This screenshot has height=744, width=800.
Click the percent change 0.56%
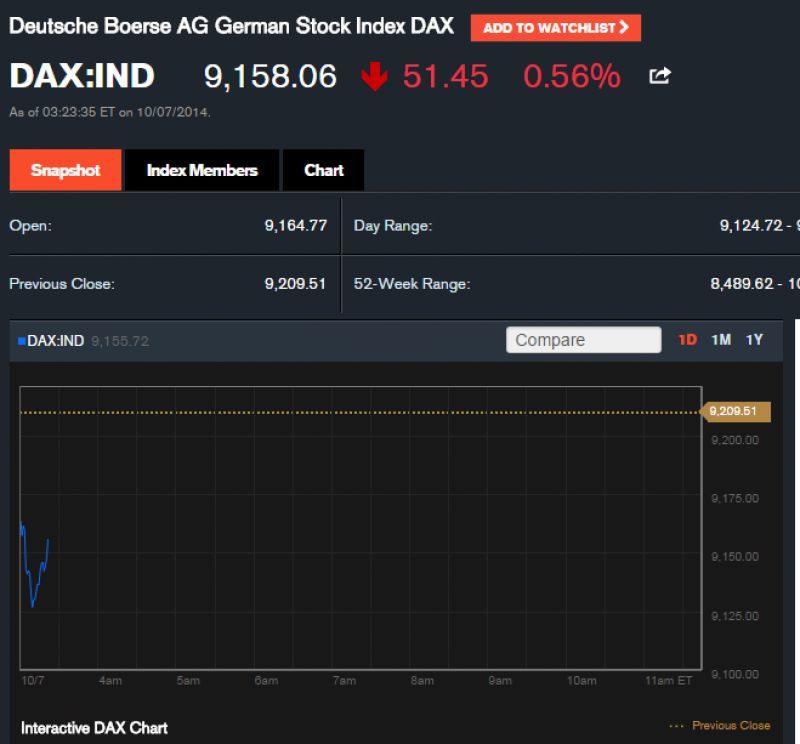572,77
